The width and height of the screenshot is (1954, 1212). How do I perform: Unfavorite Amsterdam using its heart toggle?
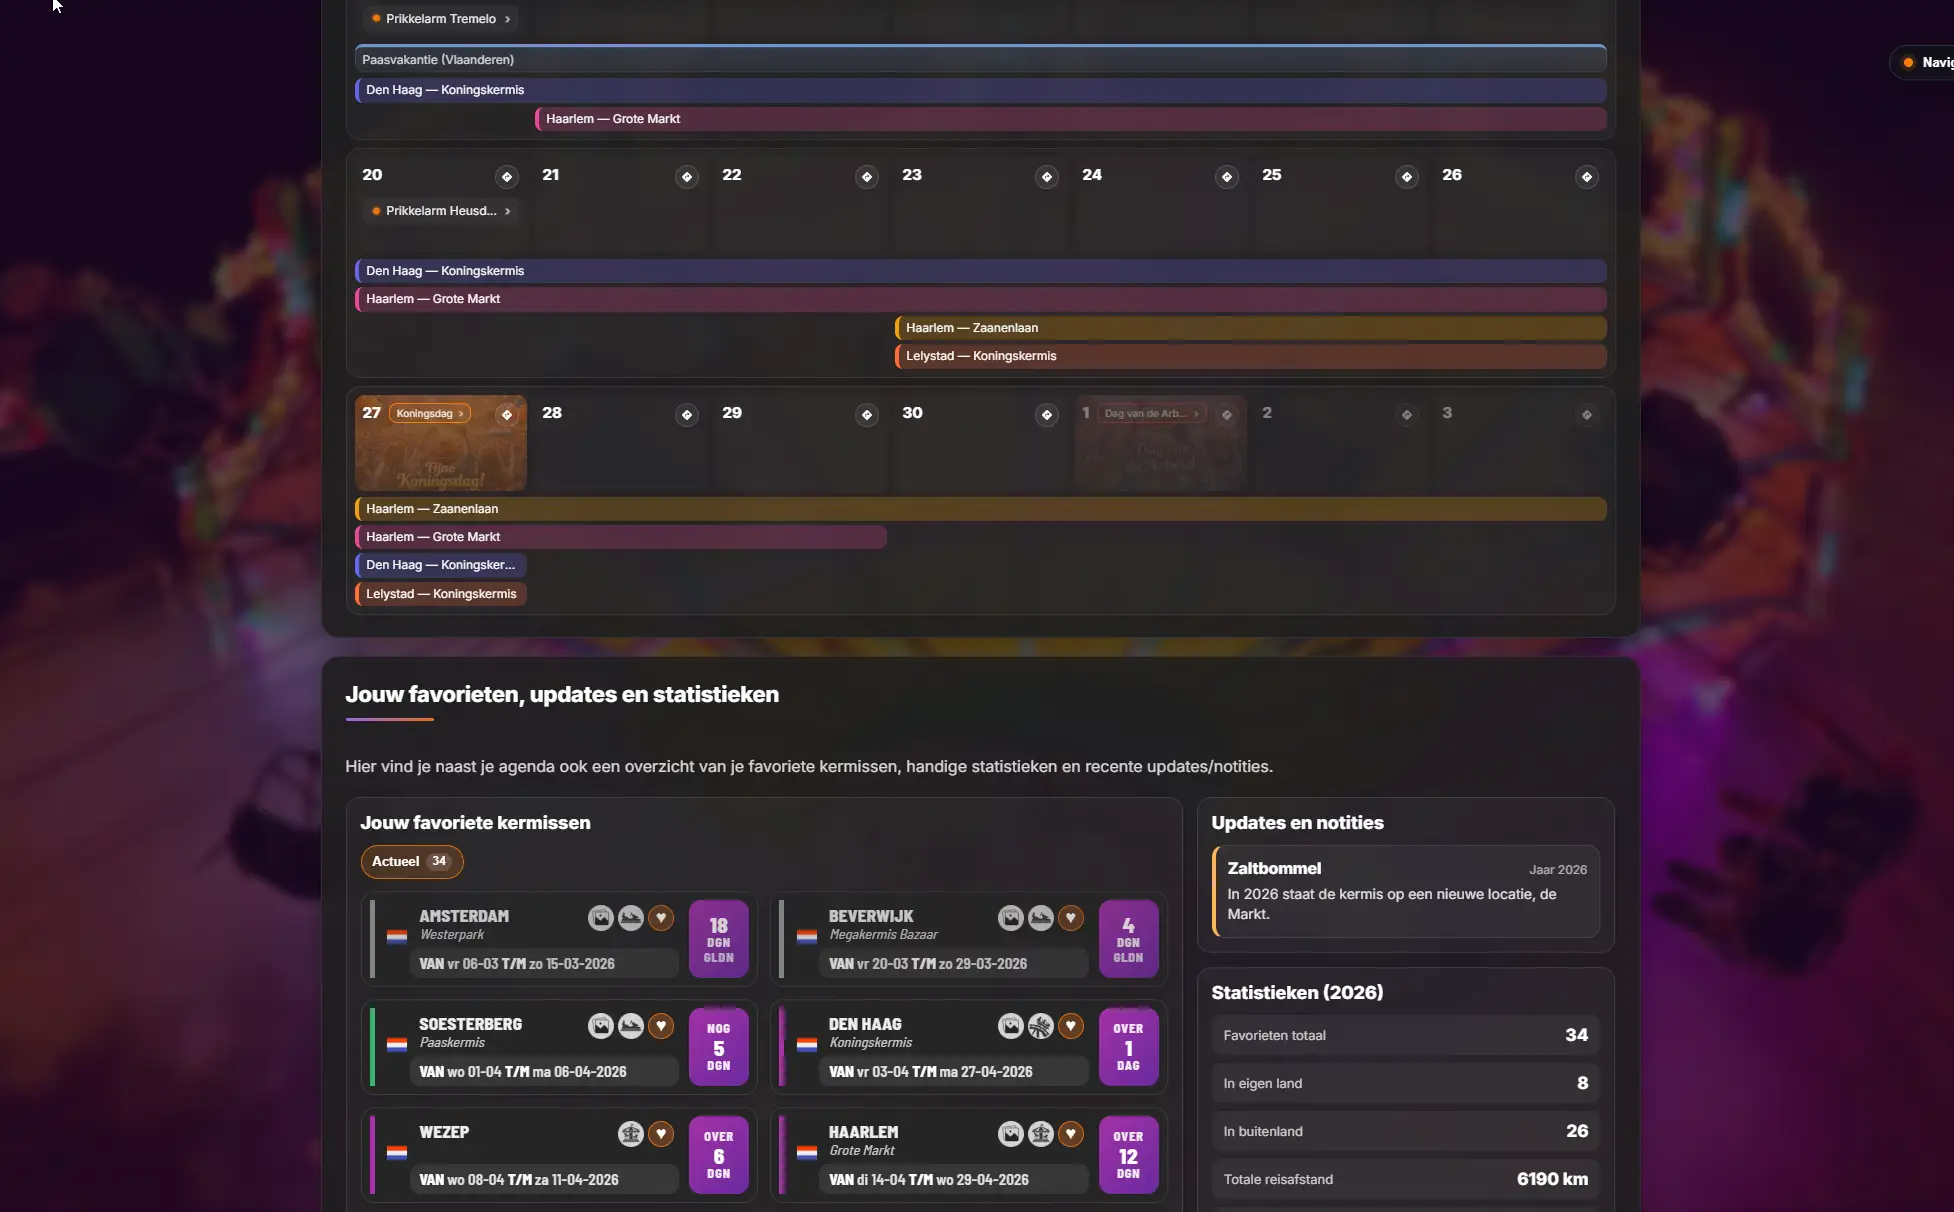pos(660,918)
